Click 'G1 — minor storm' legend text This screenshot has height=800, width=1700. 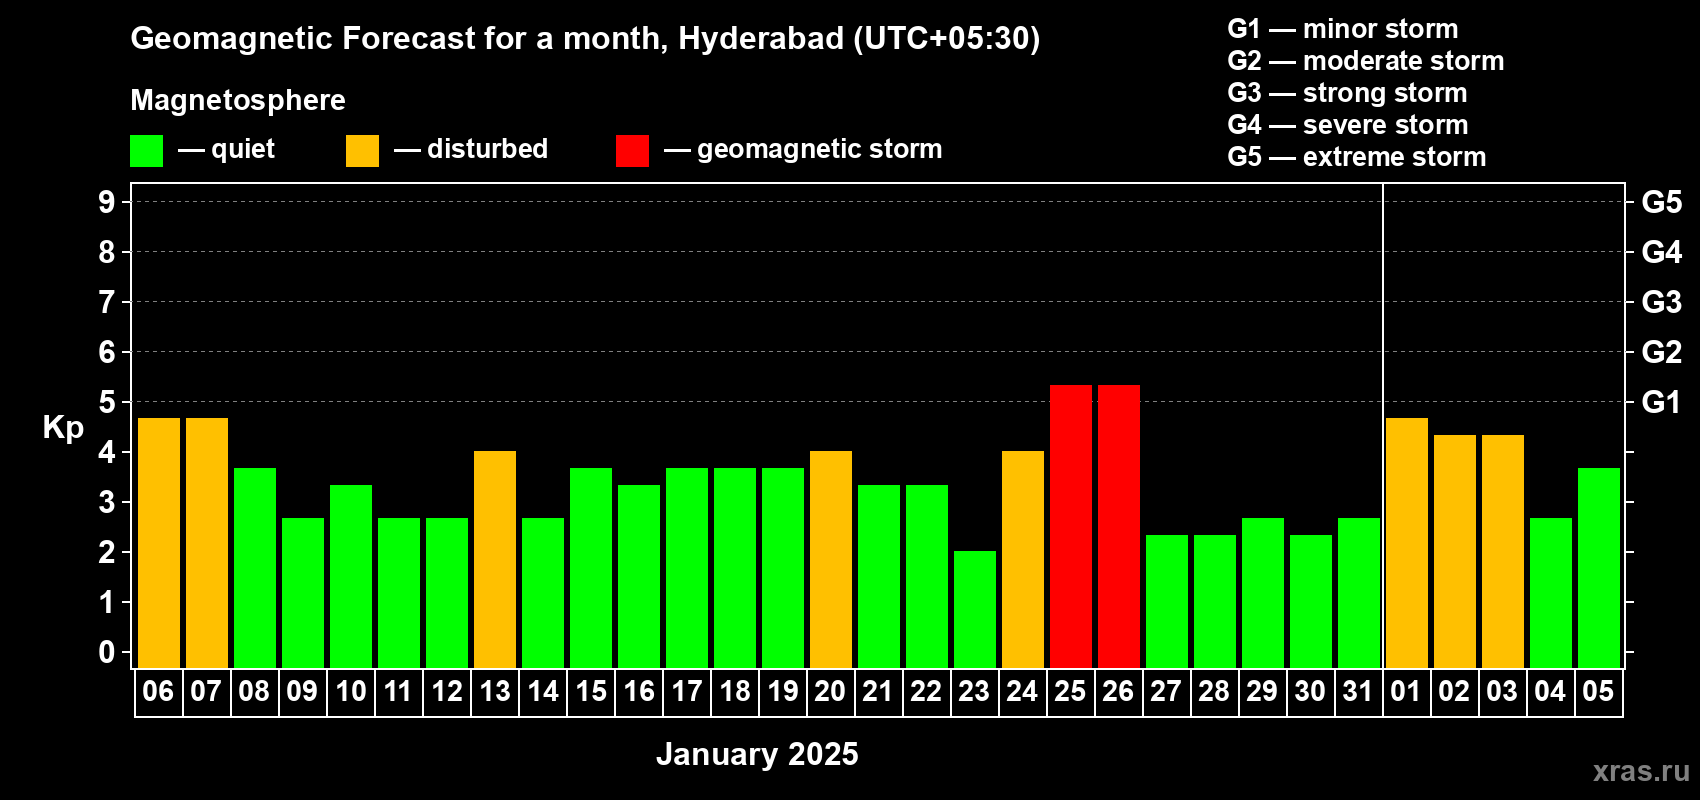pyautogui.click(x=1343, y=29)
